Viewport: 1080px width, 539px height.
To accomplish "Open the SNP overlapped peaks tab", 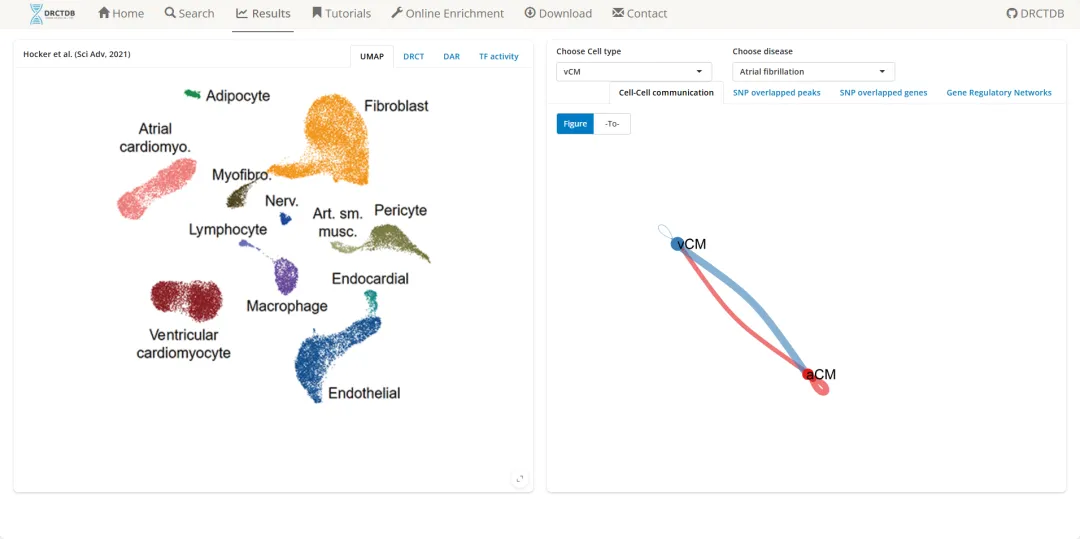I will coord(776,93).
